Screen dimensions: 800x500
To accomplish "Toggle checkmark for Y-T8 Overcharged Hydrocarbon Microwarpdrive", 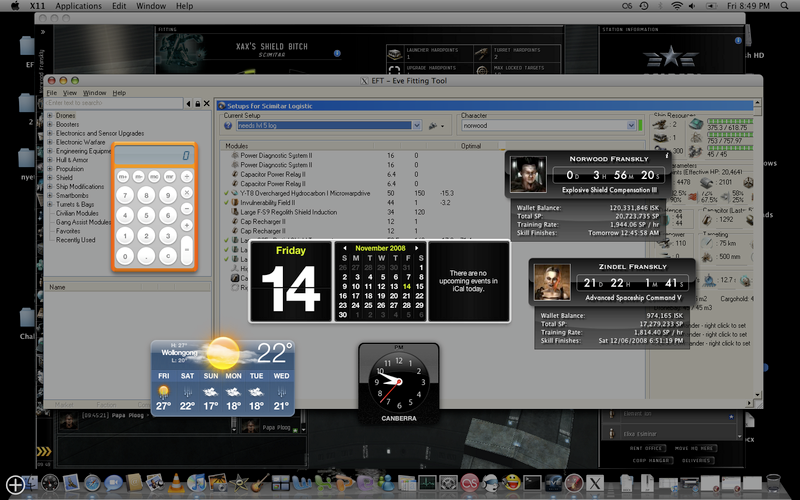I will pos(226,193).
